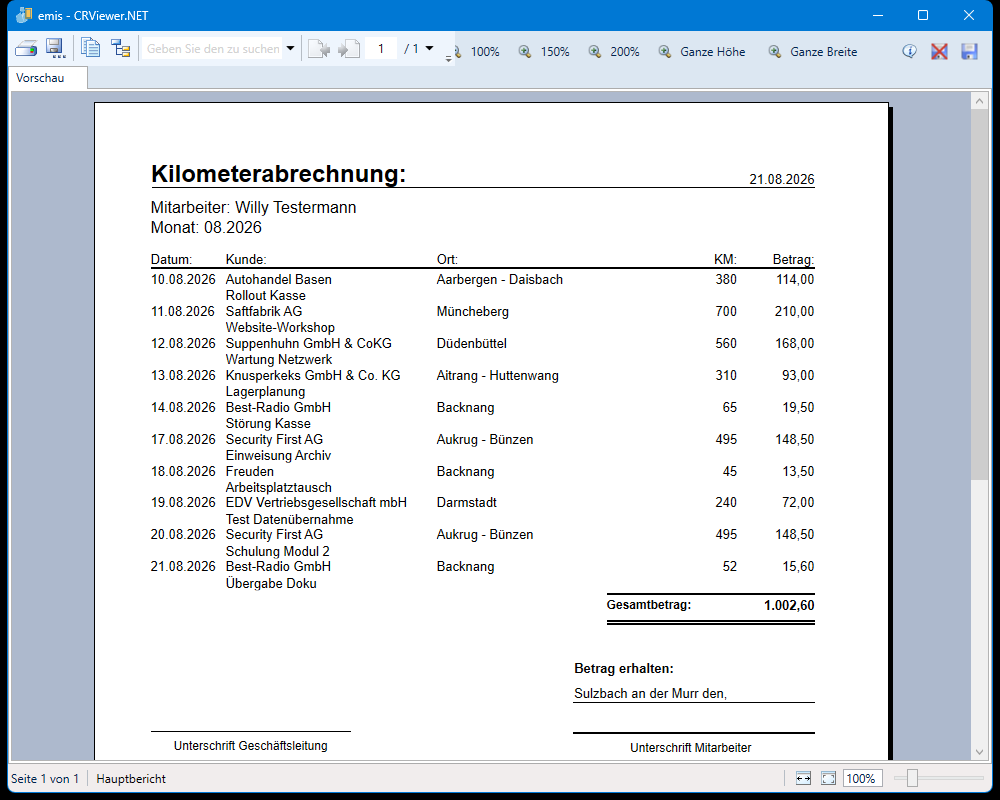The height and width of the screenshot is (800, 1000).
Task: Click 'Sulzbach an der Murr den,' line
Action: click(x=651, y=693)
